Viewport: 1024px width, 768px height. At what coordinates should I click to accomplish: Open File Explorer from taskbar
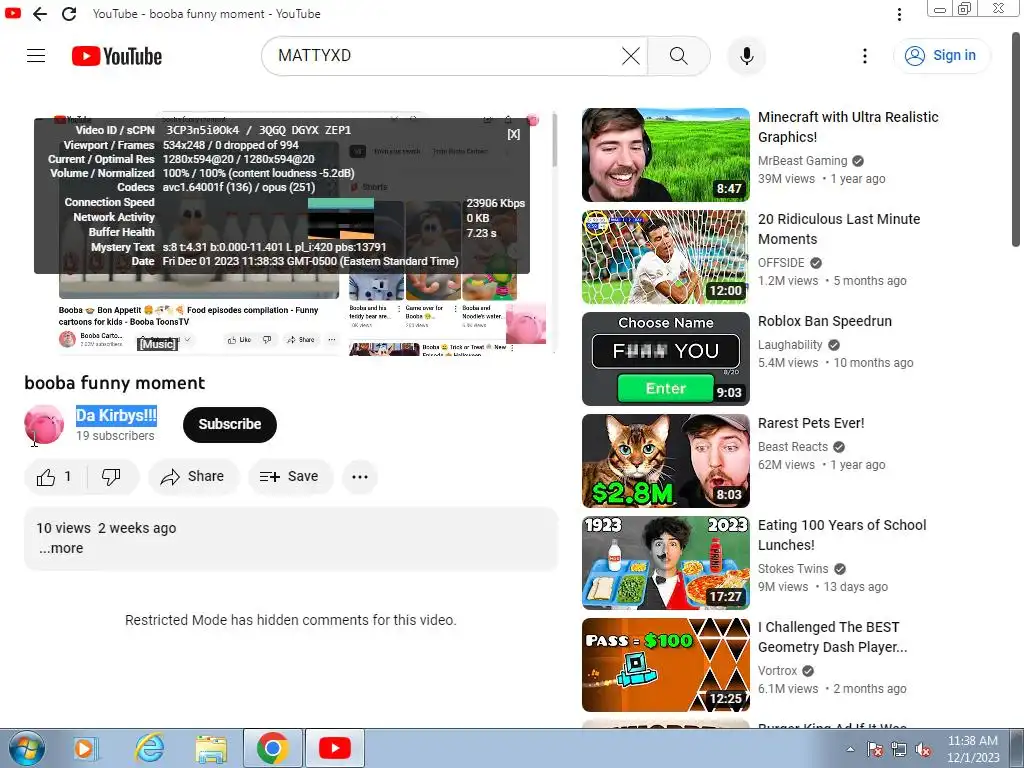[212, 748]
